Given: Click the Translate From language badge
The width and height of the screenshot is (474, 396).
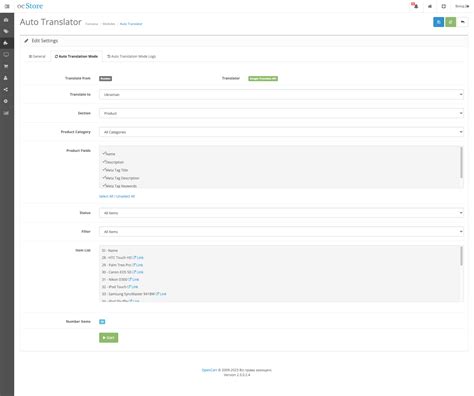Looking at the screenshot, I should click(105, 78).
